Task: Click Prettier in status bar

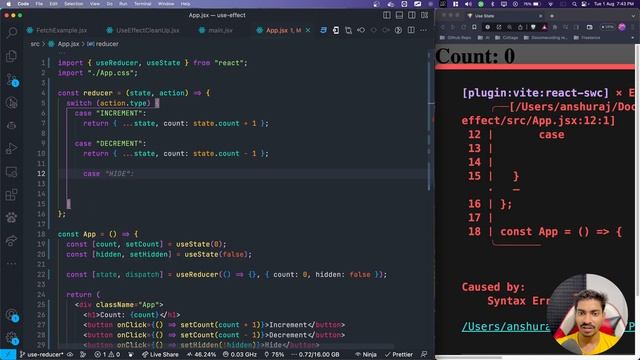Action: (x=399, y=354)
